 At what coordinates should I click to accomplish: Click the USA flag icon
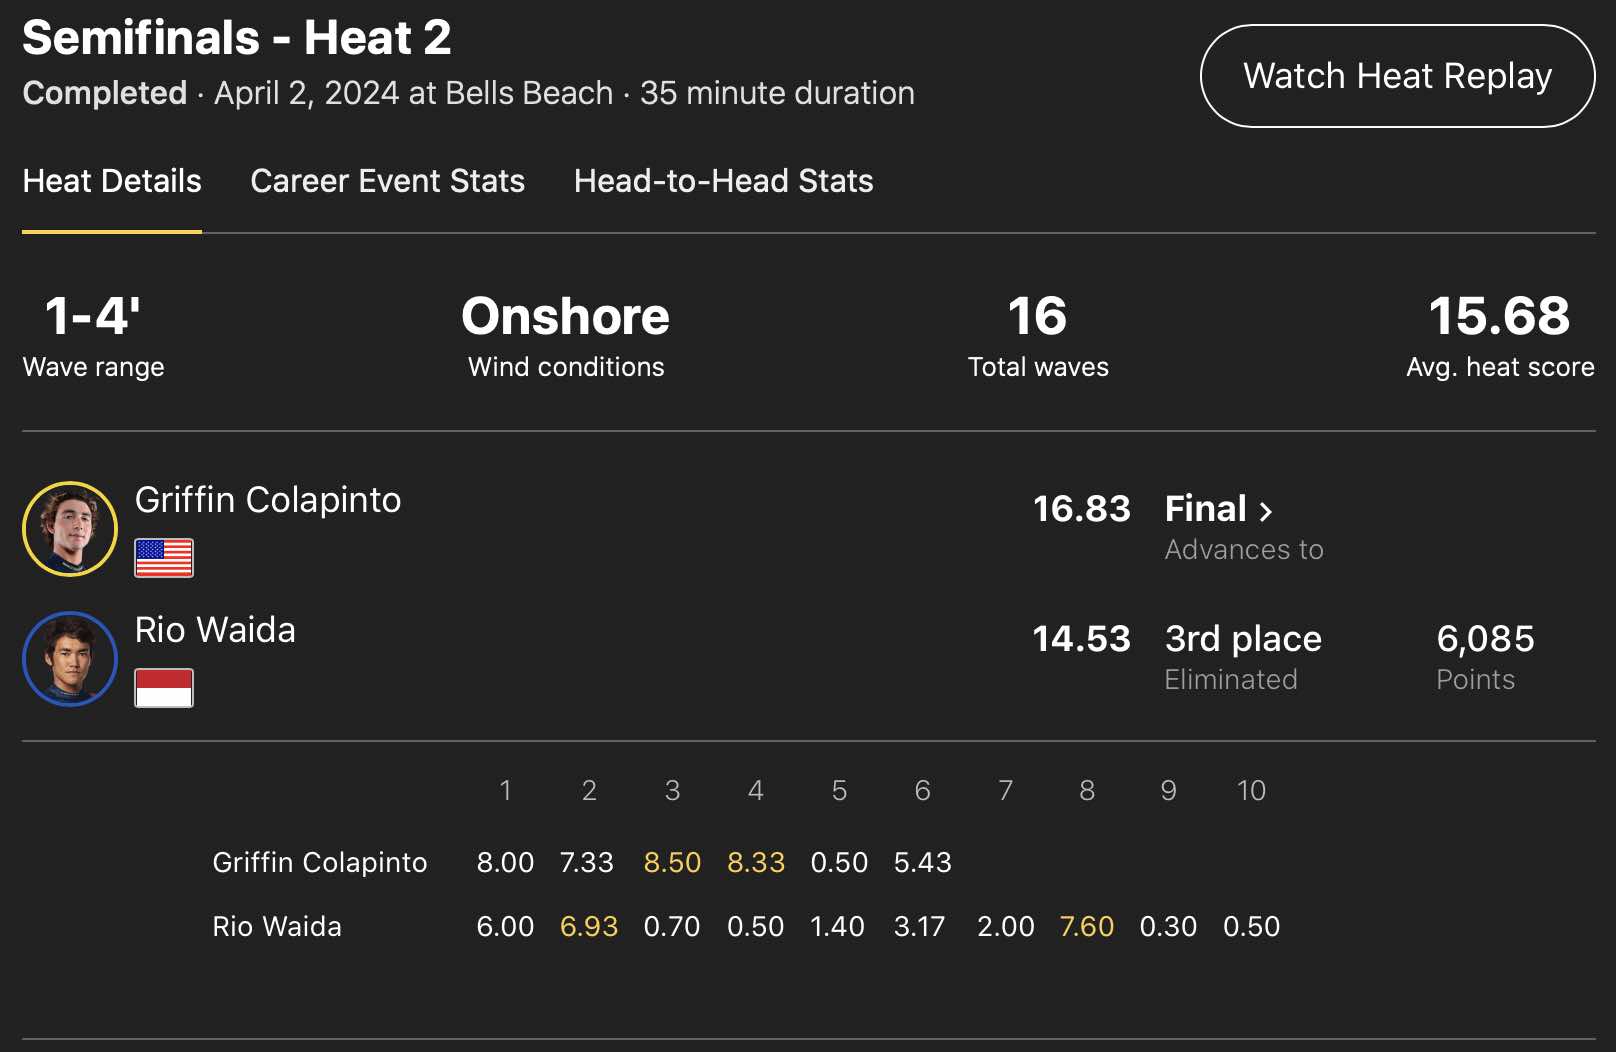coord(164,558)
